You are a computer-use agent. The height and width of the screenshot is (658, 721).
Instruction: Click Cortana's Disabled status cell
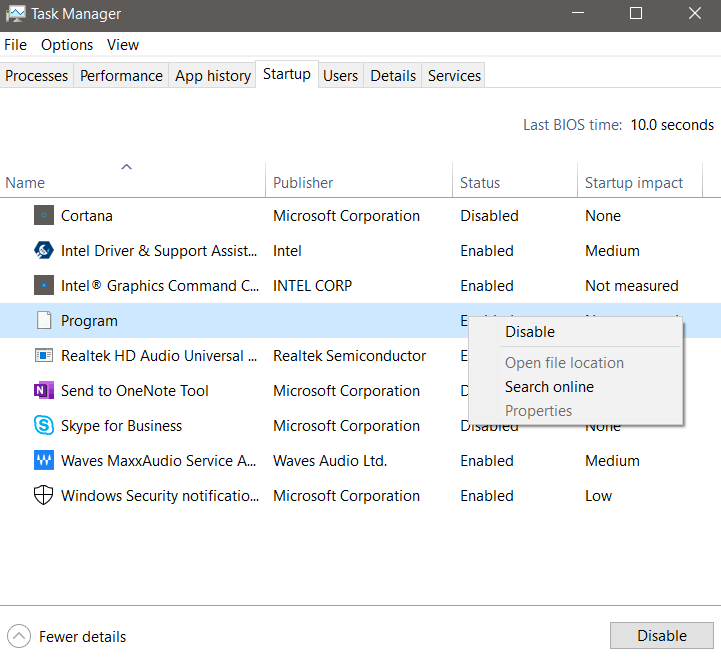(x=489, y=216)
